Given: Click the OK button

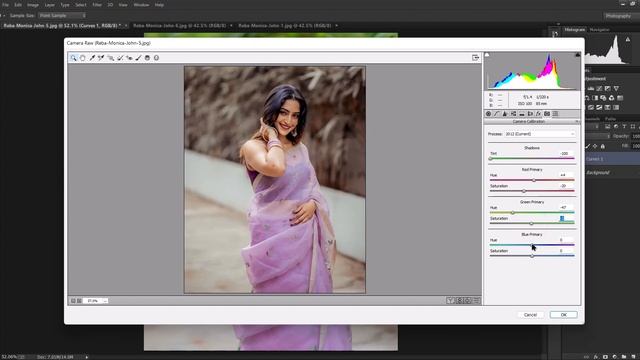Looking at the screenshot, I should (x=564, y=315).
